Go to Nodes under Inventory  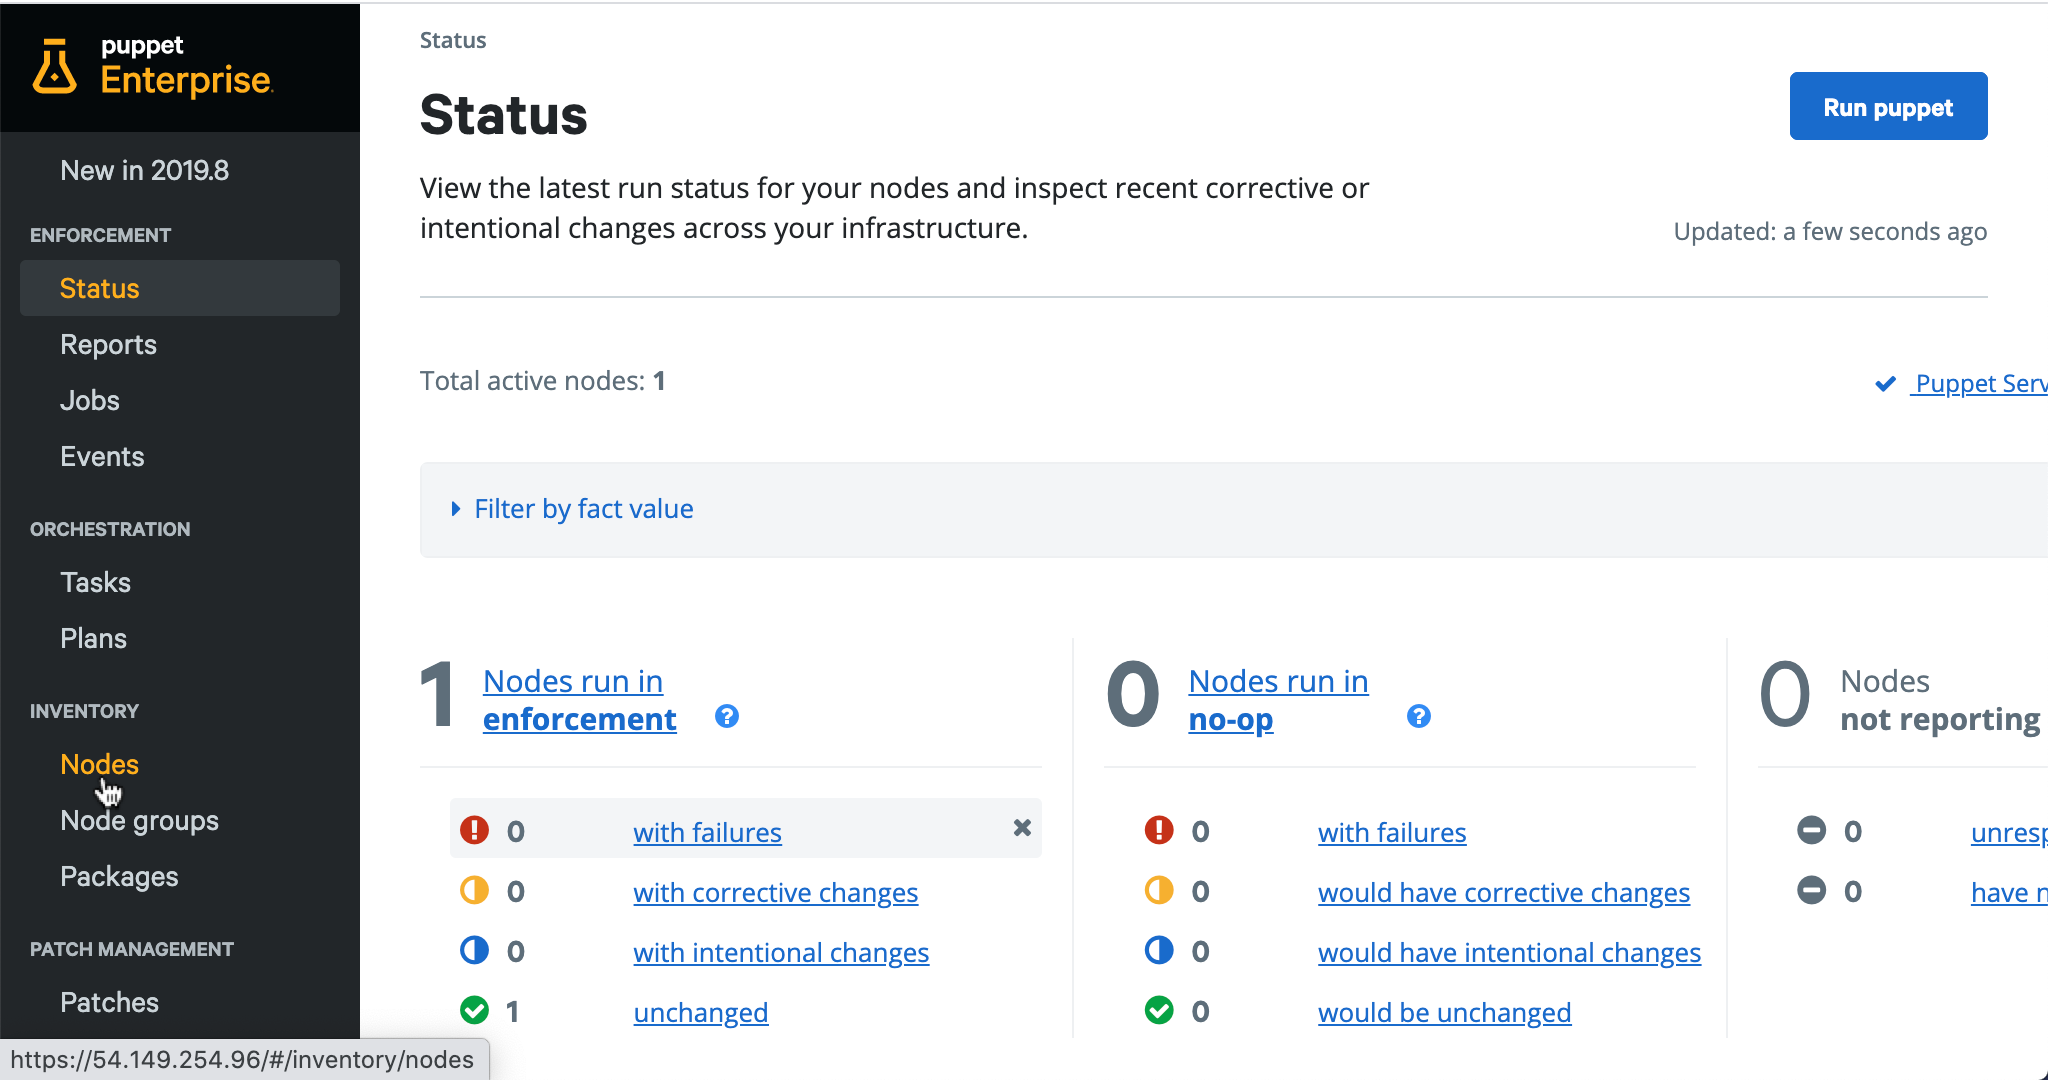pyautogui.click(x=99, y=764)
